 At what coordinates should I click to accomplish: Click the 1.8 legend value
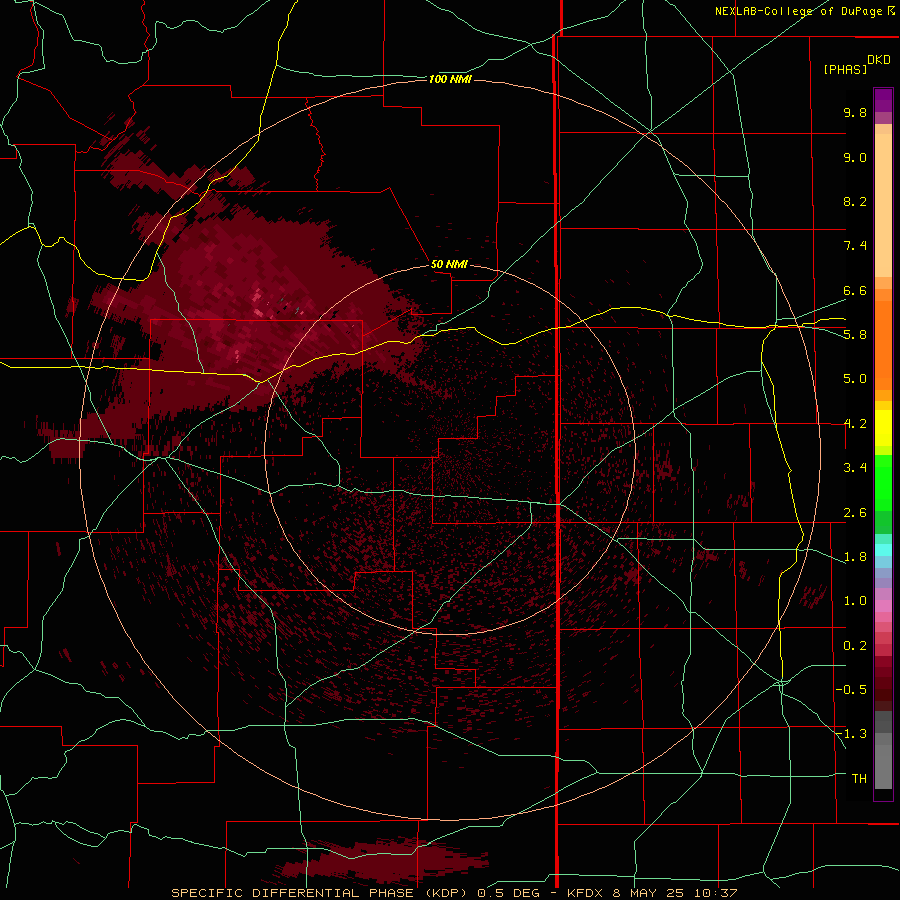click(x=855, y=557)
